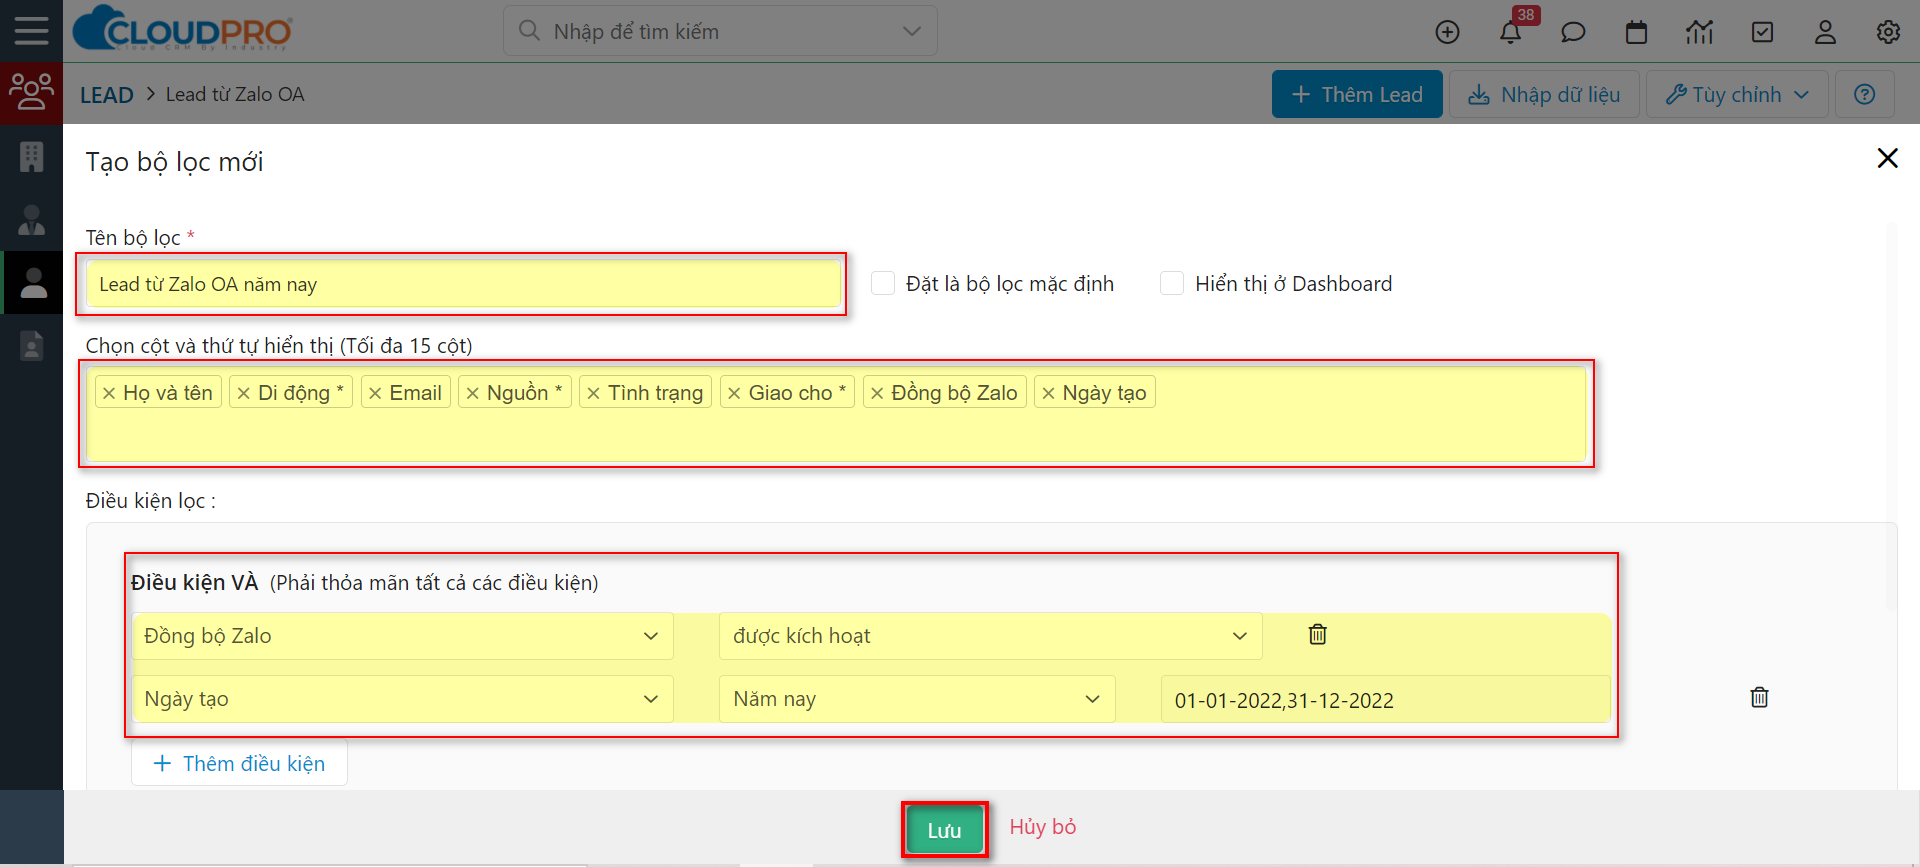Open the hamburger main menu
This screenshot has height=867, width=1920.
pos(31,31)
